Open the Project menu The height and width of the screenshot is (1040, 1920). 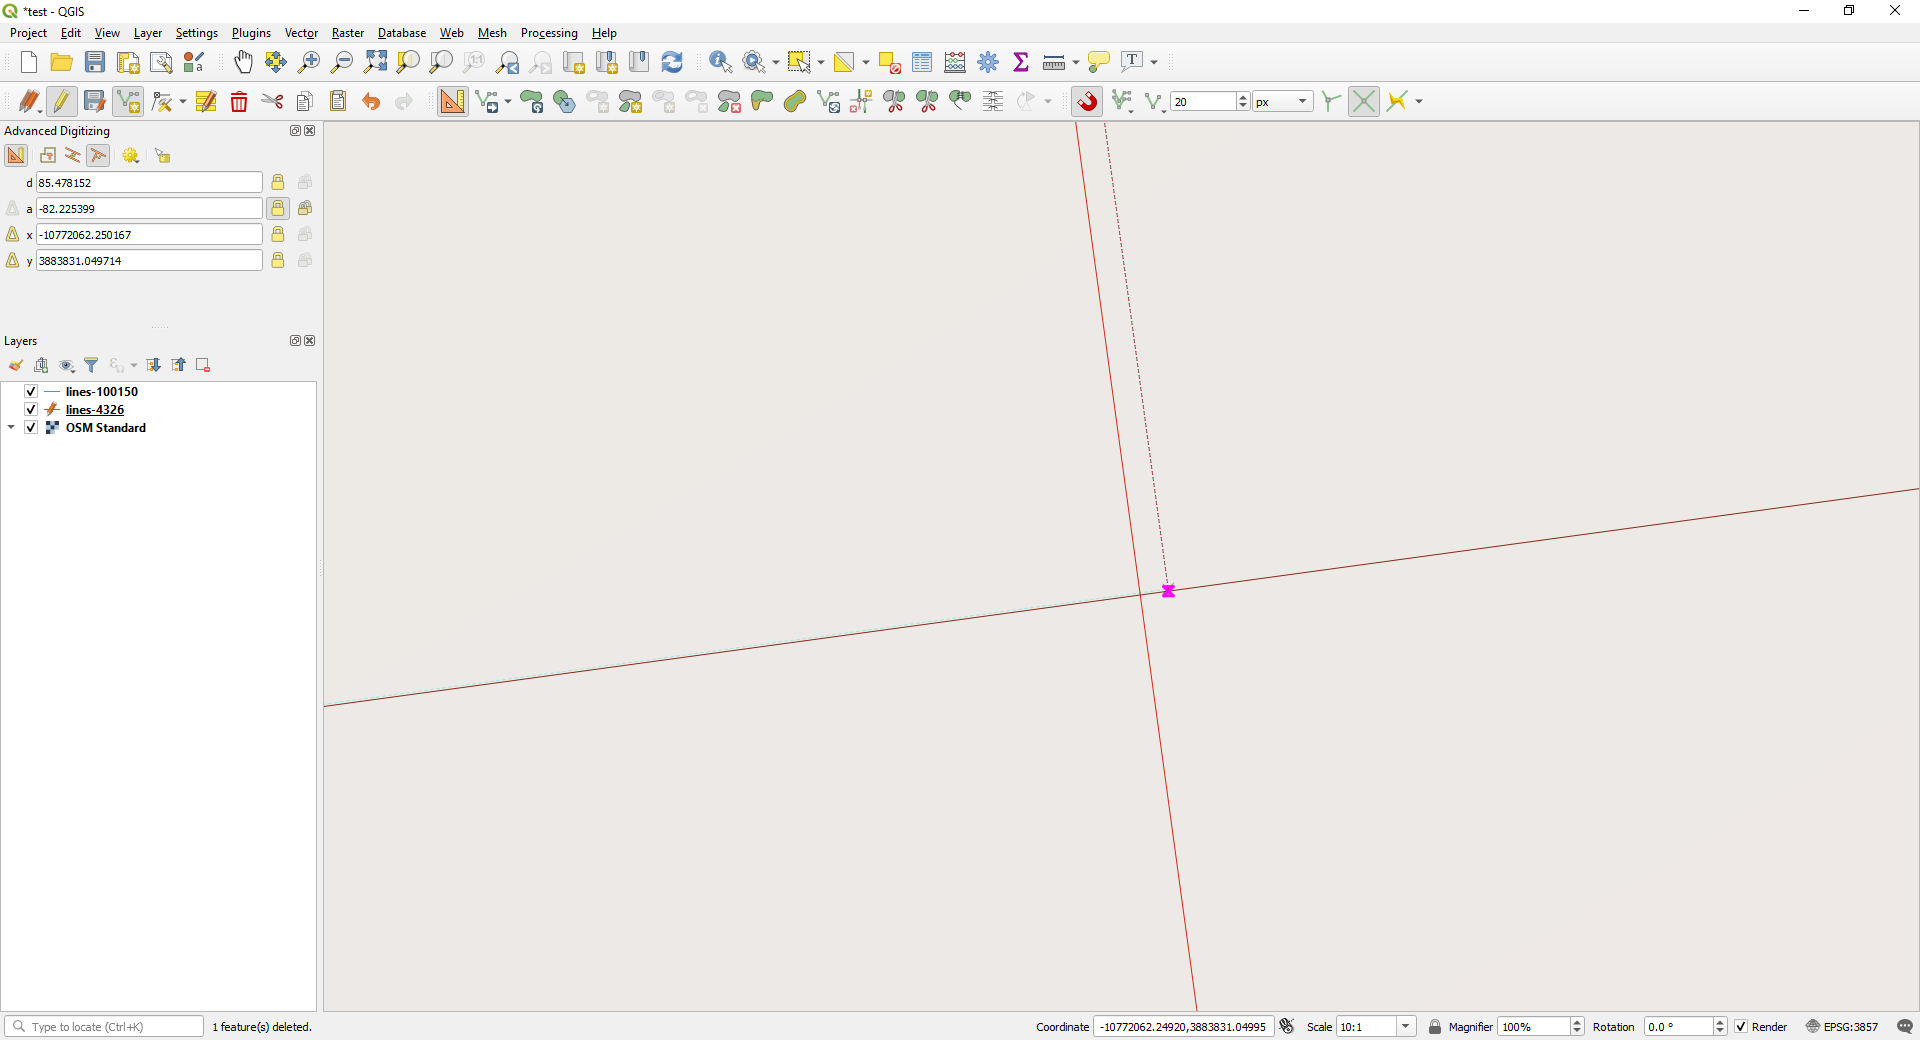point(28,33)
